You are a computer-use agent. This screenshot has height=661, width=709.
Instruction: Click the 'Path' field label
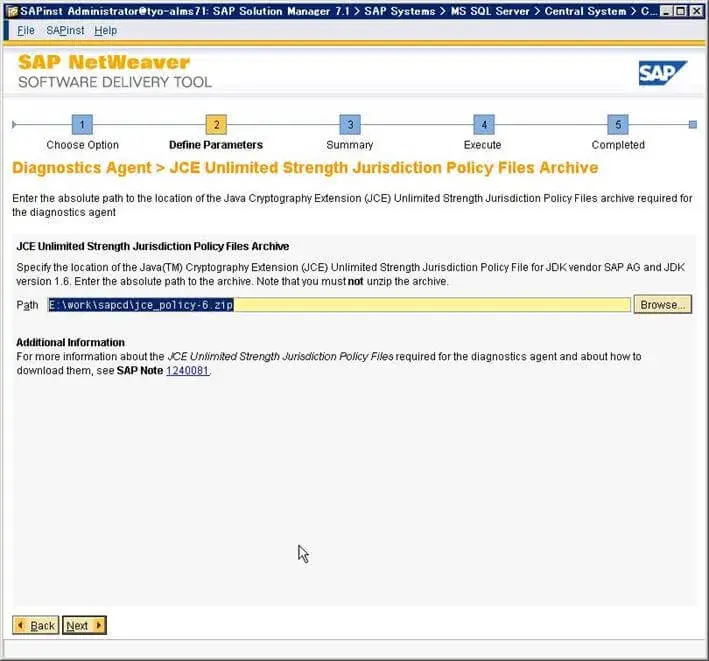27,305
